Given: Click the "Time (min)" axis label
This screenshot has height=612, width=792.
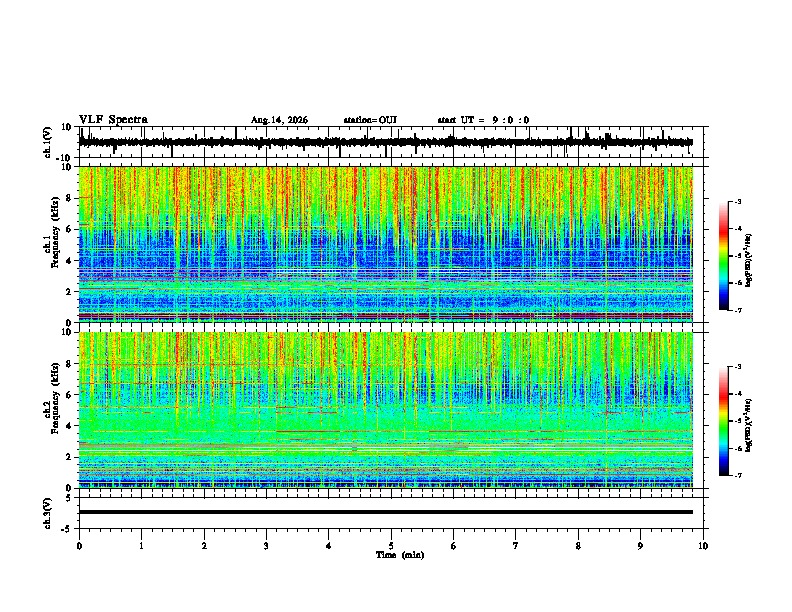Looking at the screenshot, I should coord(400,555).
